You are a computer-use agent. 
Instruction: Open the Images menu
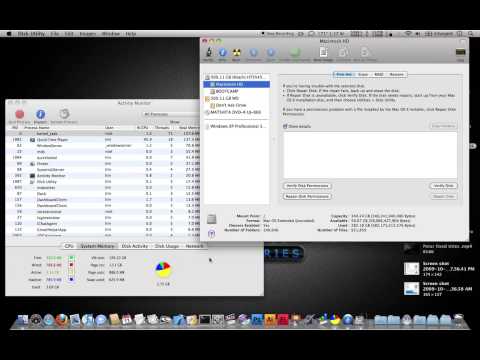pyautogui.click(x=87, y=34)
